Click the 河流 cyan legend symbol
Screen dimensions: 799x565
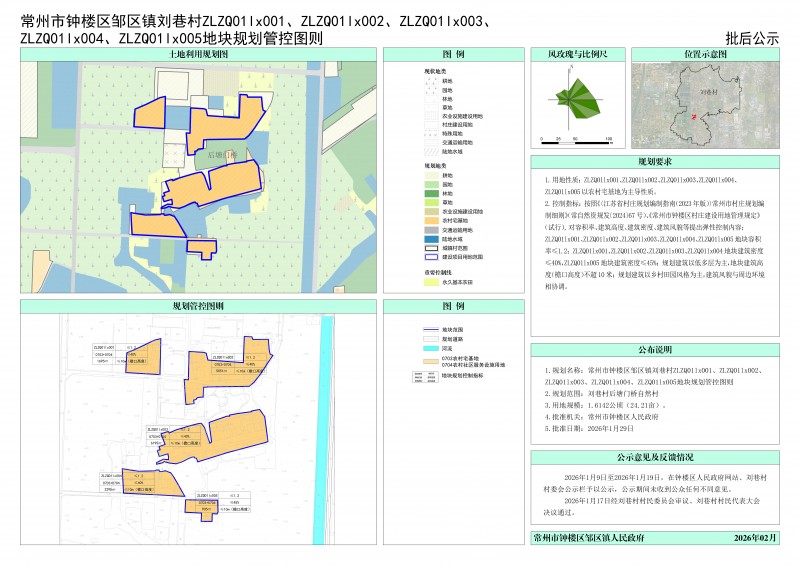432,347
